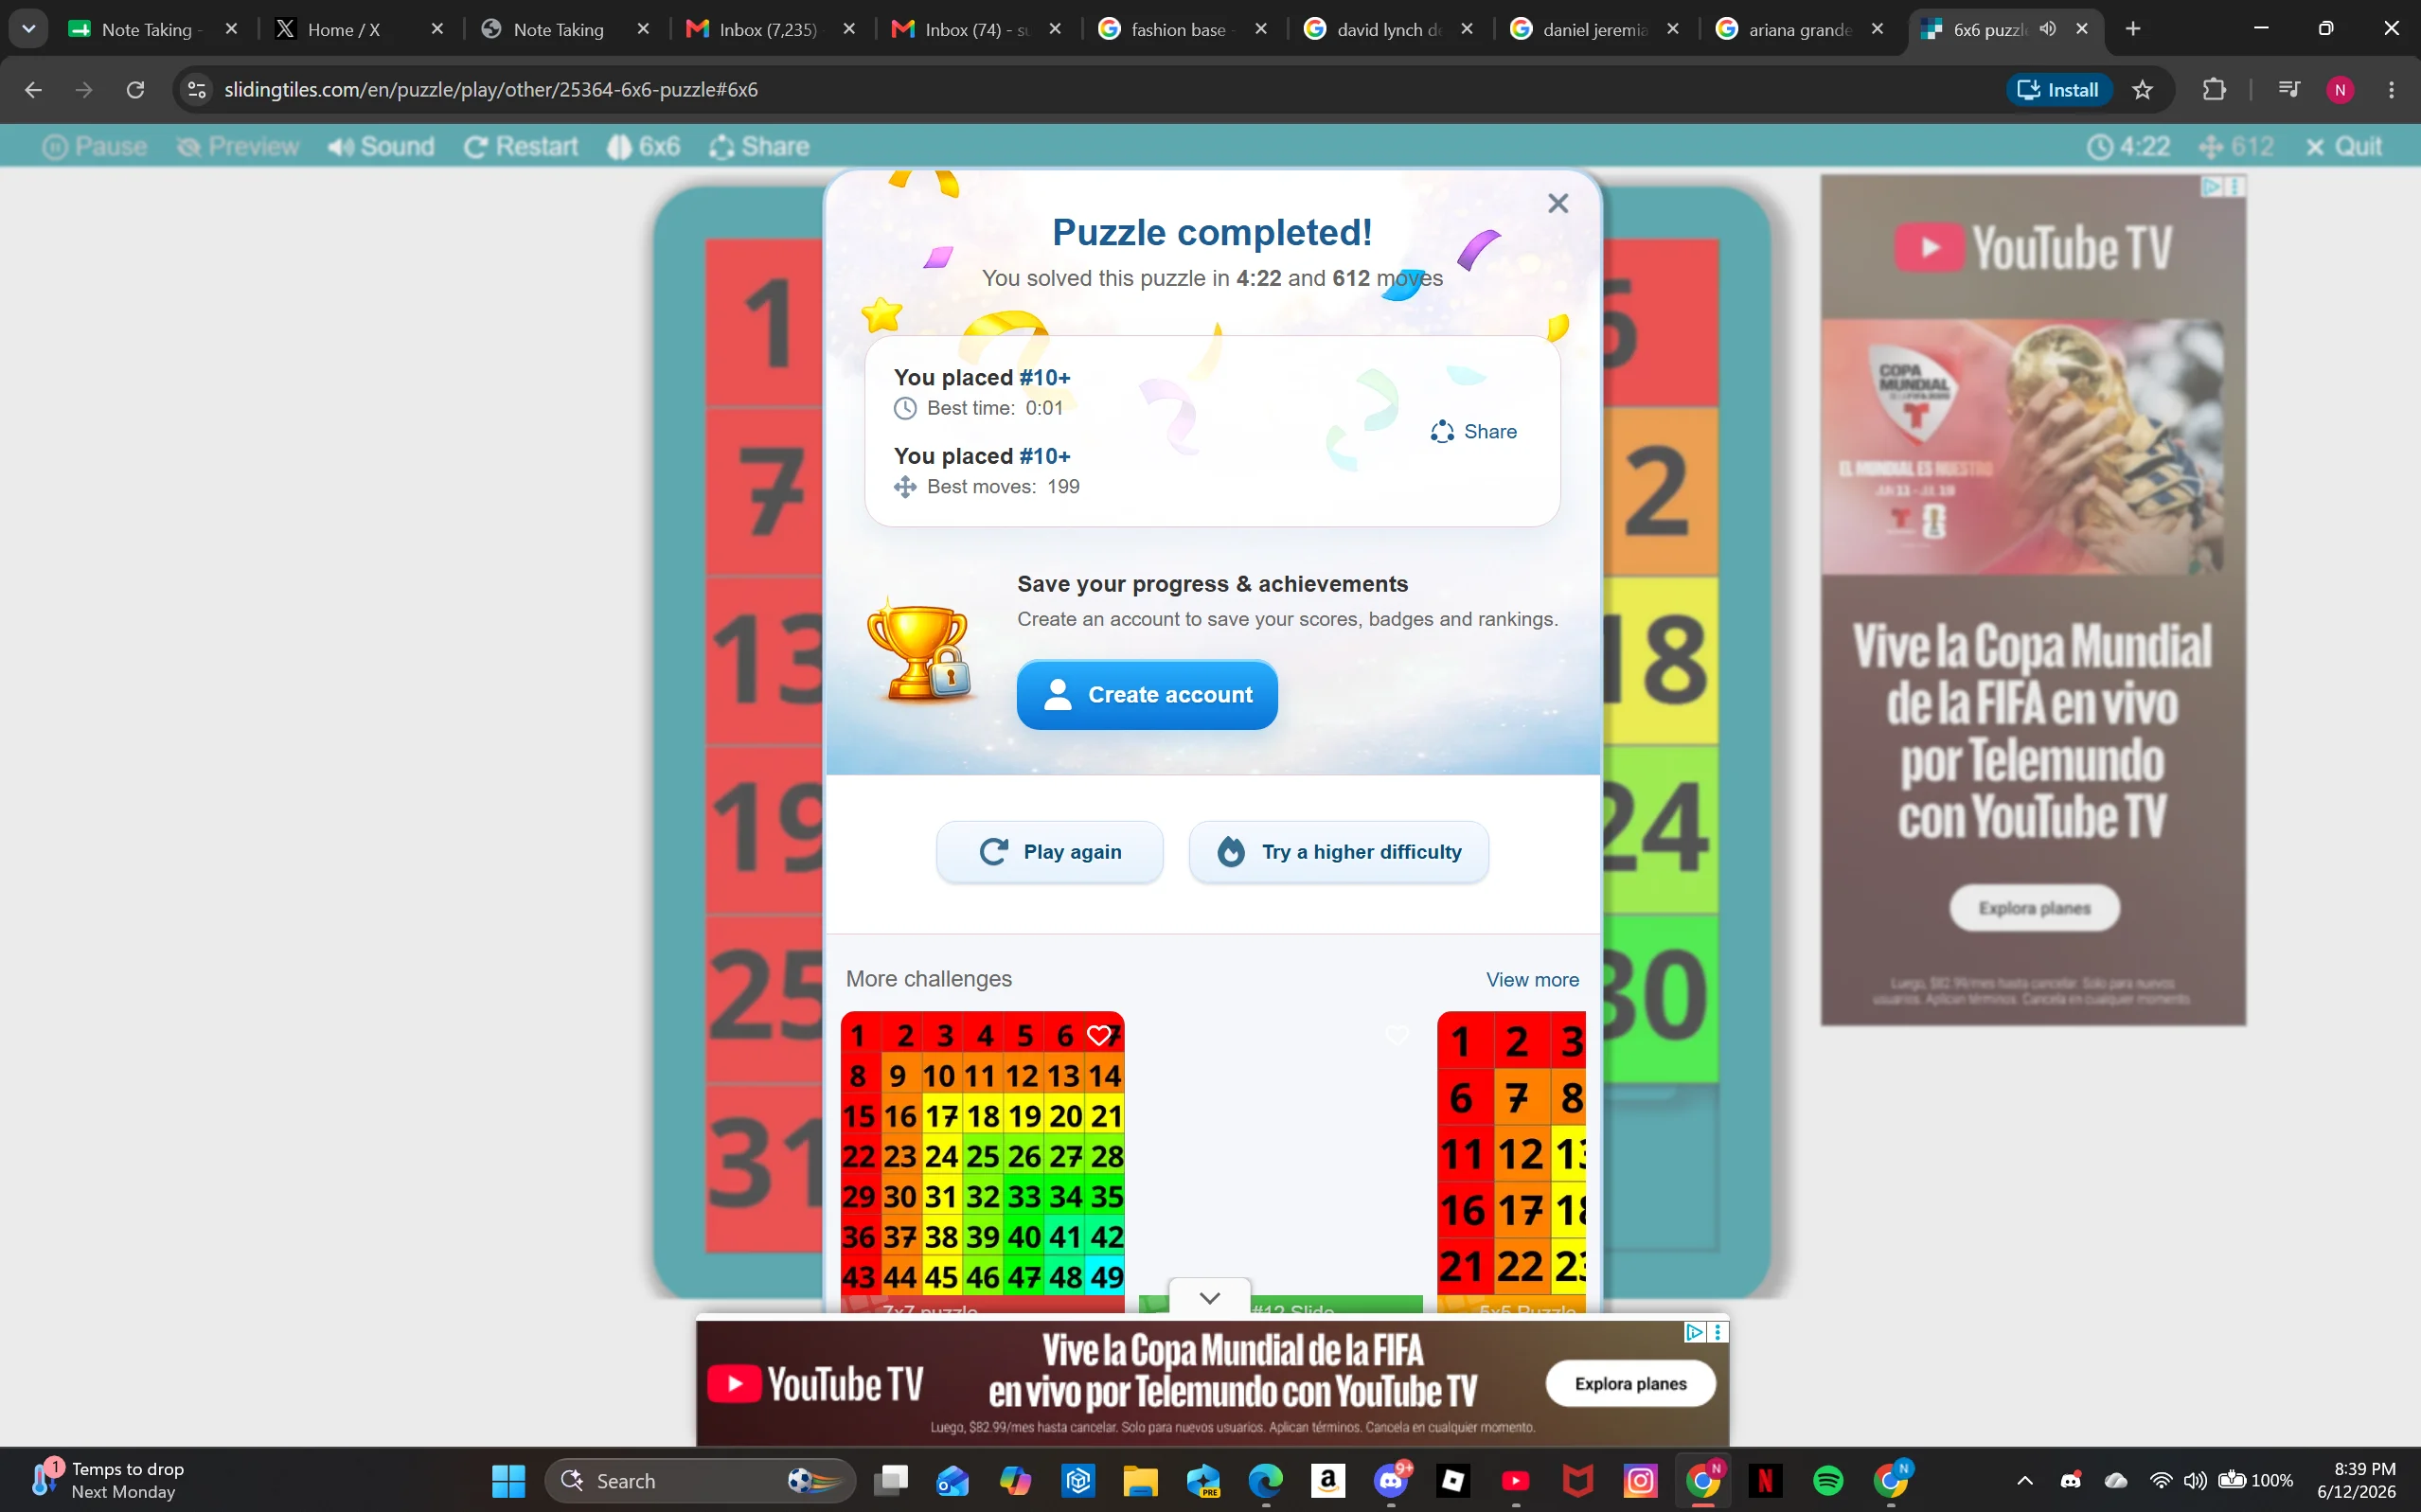The width and height of the screenshot is (2421, 1512).
Task: Open the 6x6 size selector in toolbar
Action: pos(643,146)
